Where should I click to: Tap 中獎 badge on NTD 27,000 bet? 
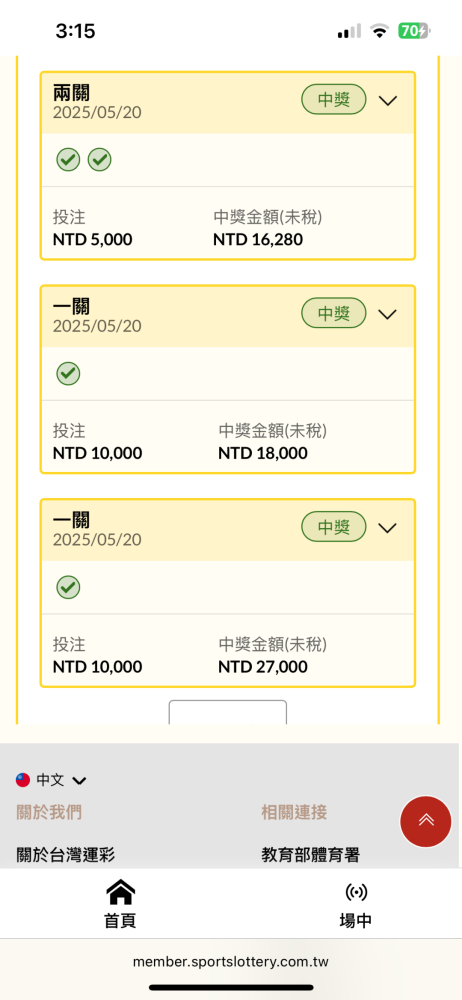(334, 527)
